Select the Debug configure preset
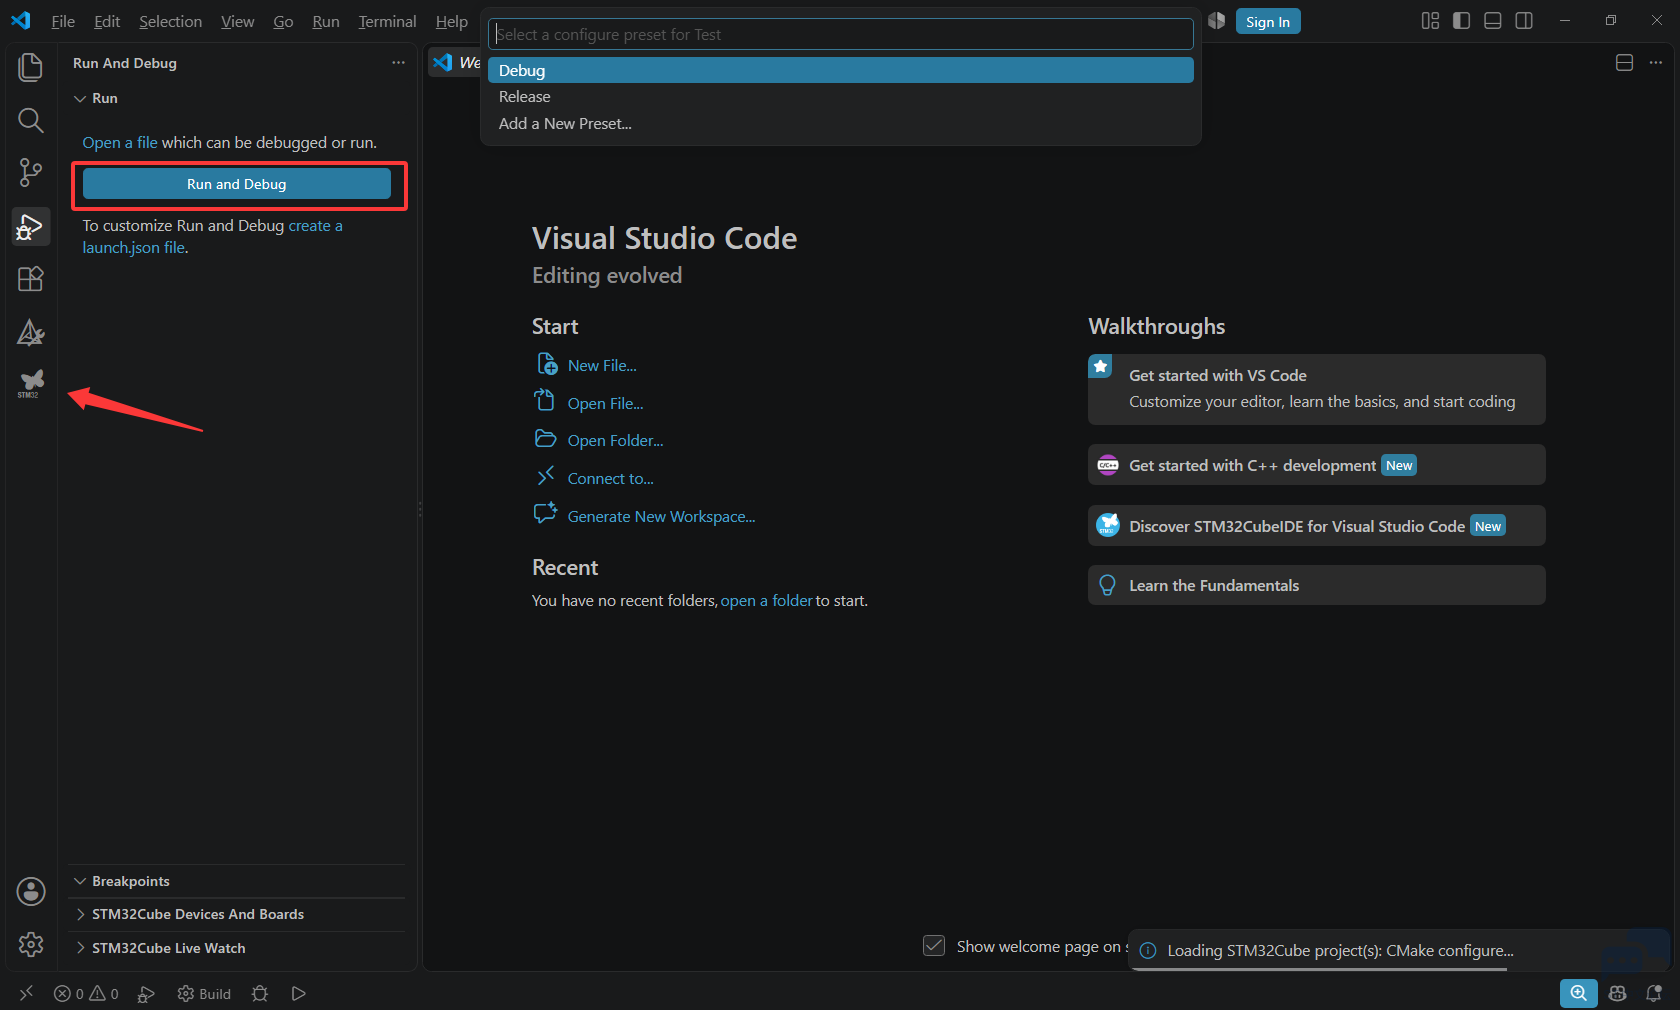Screen dimensions: 1680x1010 [840, 70]
